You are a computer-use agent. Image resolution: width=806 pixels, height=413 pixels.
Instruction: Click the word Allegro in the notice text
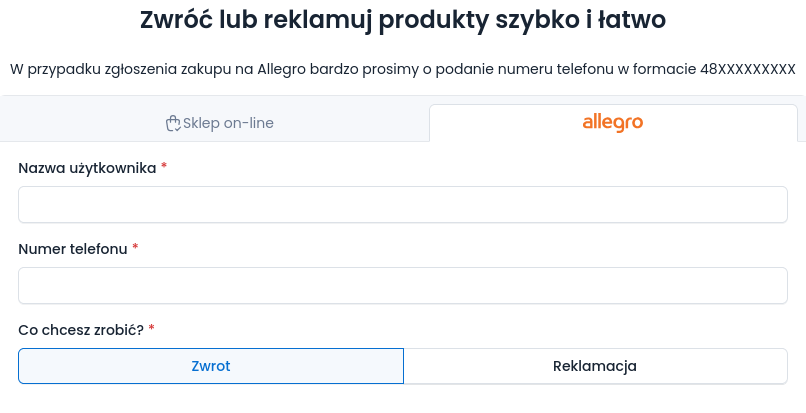click(284, 69)
